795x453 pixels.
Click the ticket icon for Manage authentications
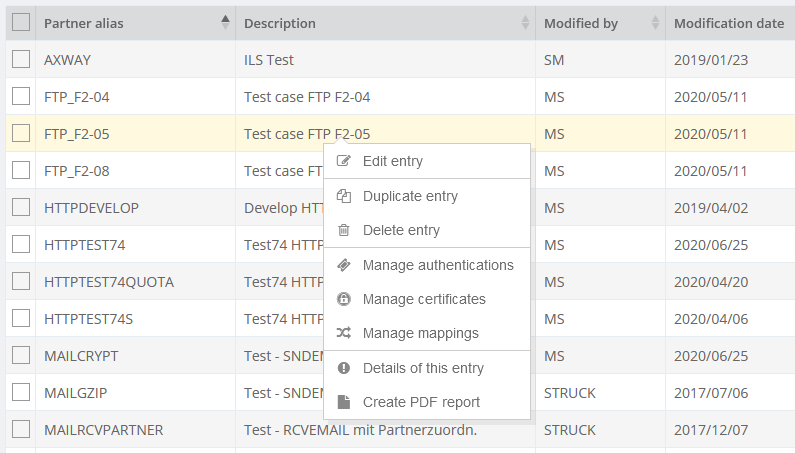[344, 265]
